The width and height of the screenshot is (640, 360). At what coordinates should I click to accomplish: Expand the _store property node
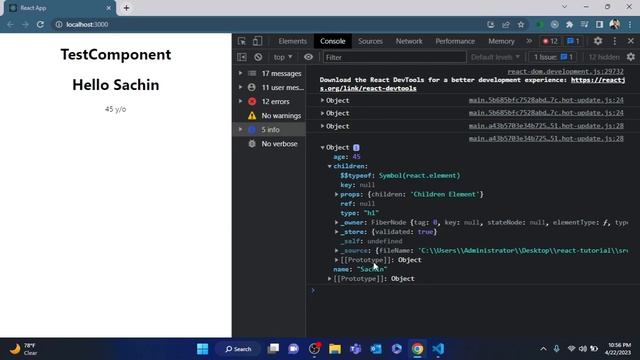click(337, 232)
